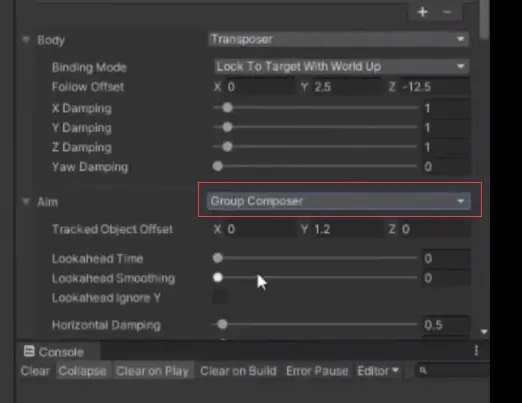Viewport: 522px width, 403px height.
Task: Toggle Clear on Build in Console
Action: click(238, 371)
